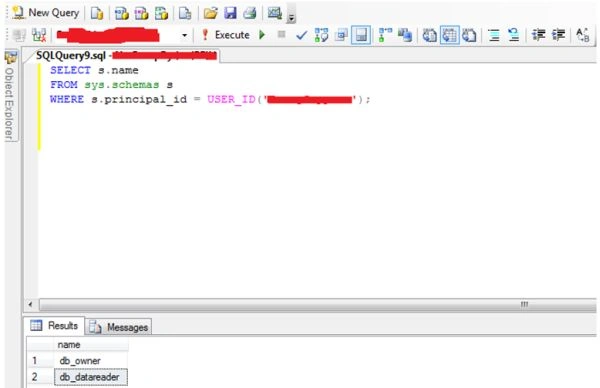Parse the query with the blue checkmark
This screenshot has width=600, height=388.
pyautogui.click(x=302, y=36)
